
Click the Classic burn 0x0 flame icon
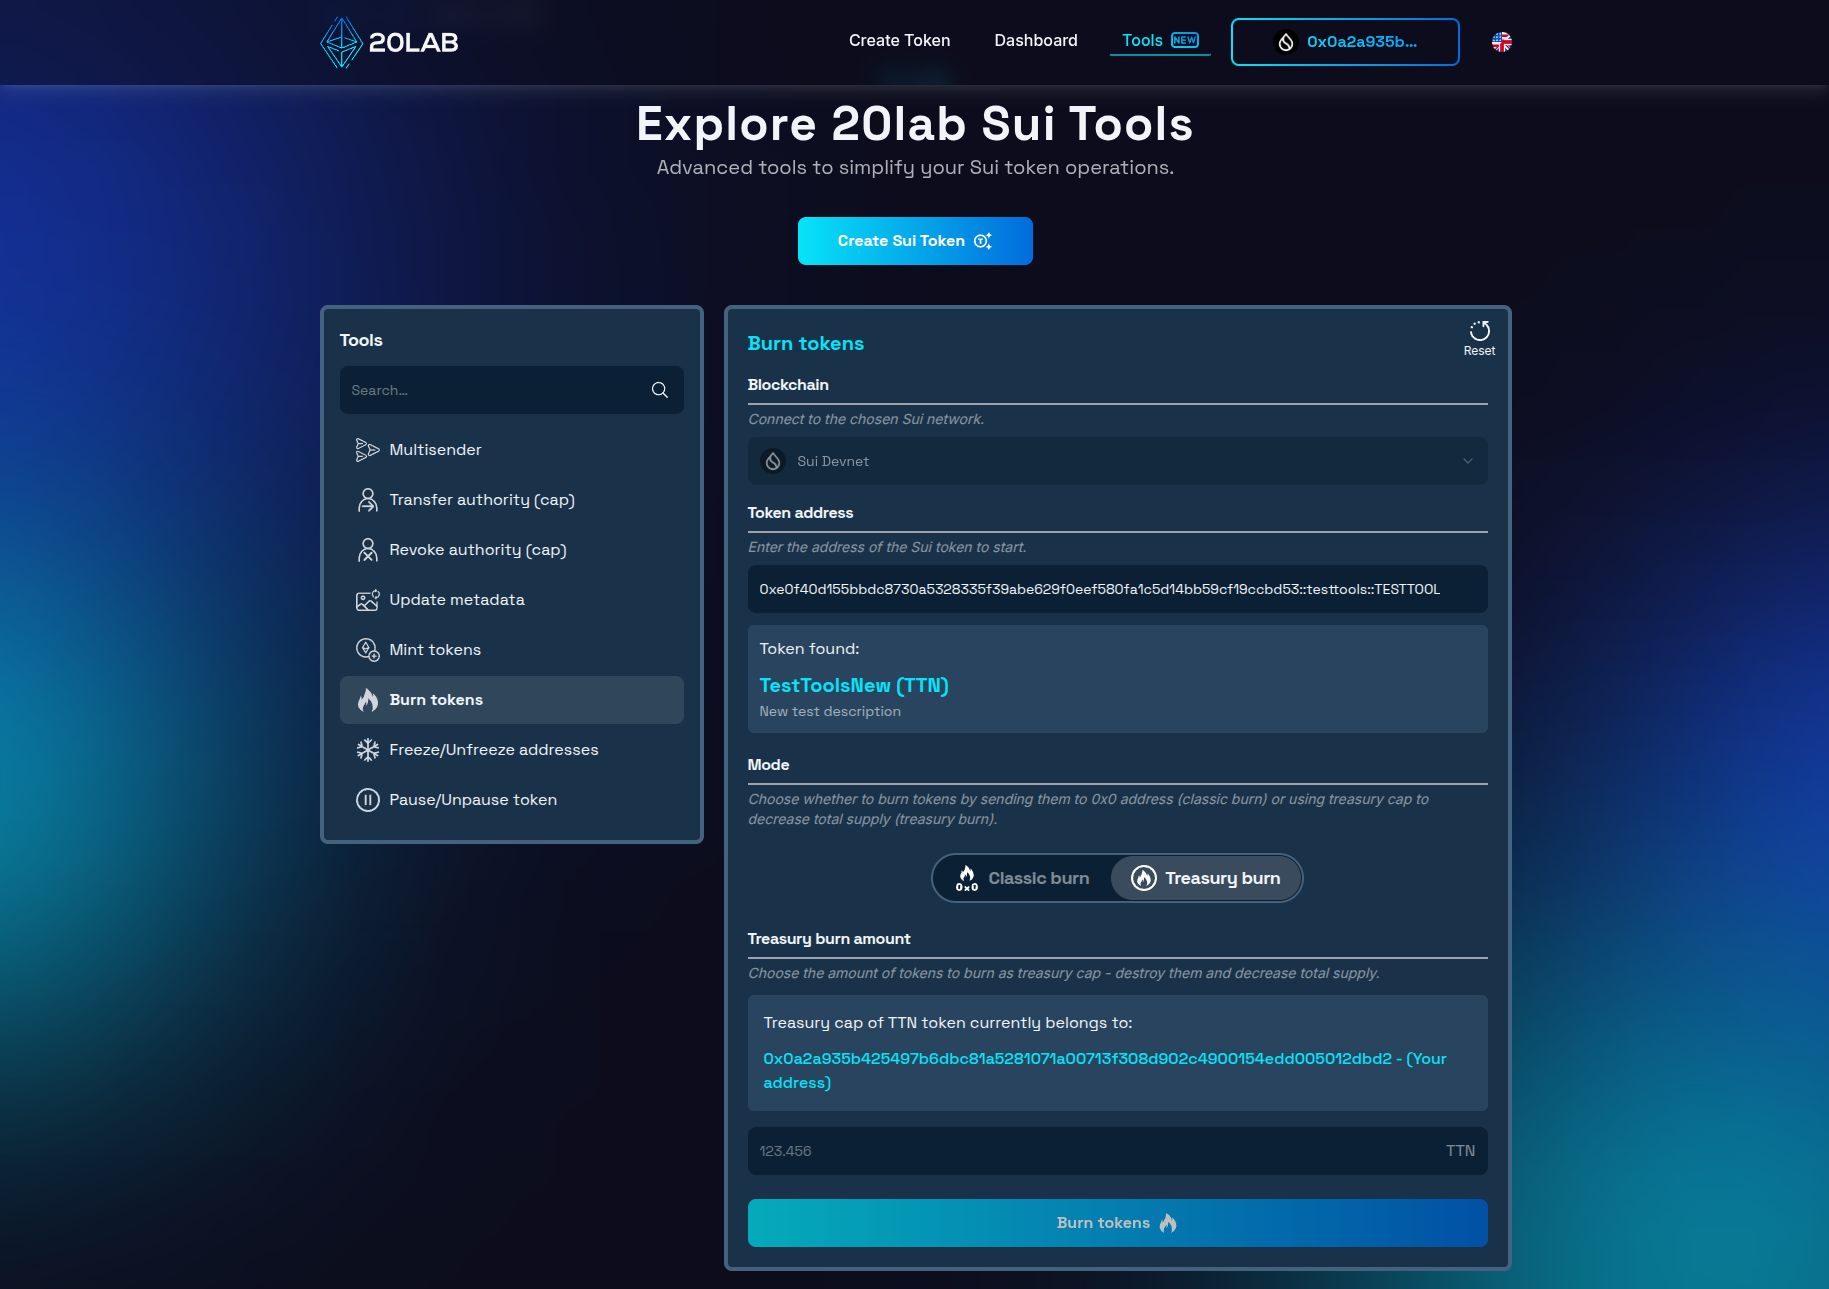966,878
